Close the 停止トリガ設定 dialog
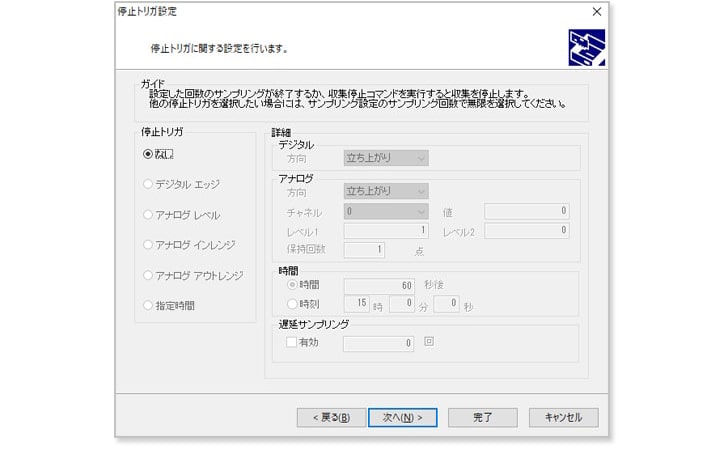The height and width of the screenshot is (454, 720). click(597, 11)
